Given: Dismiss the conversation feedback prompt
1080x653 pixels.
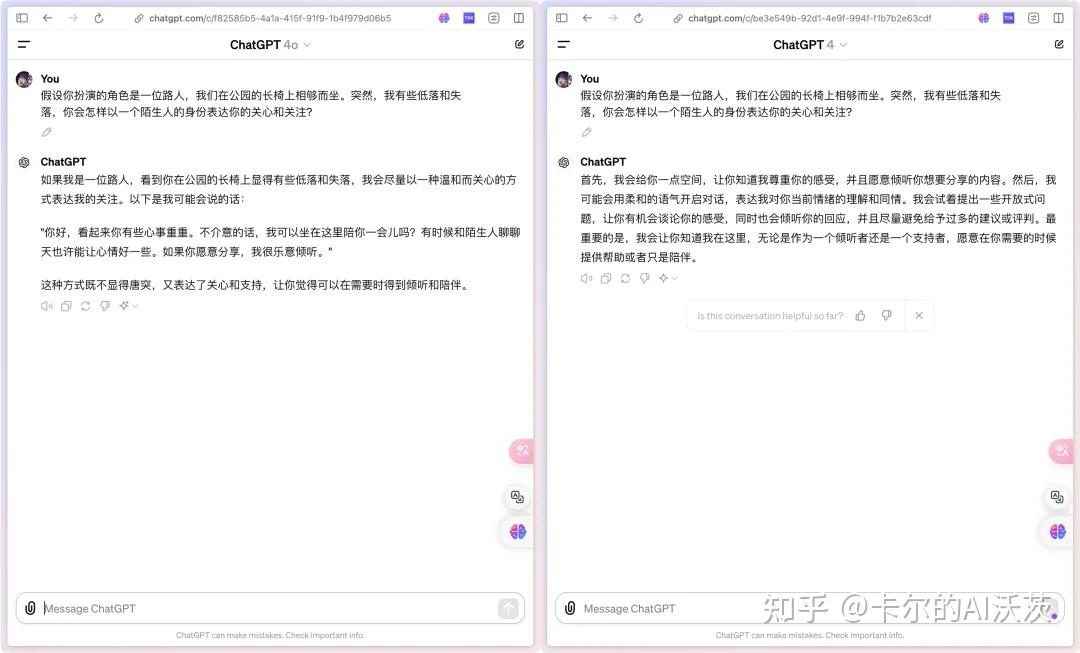Looking at the screenshot, I should coord(919,314).
